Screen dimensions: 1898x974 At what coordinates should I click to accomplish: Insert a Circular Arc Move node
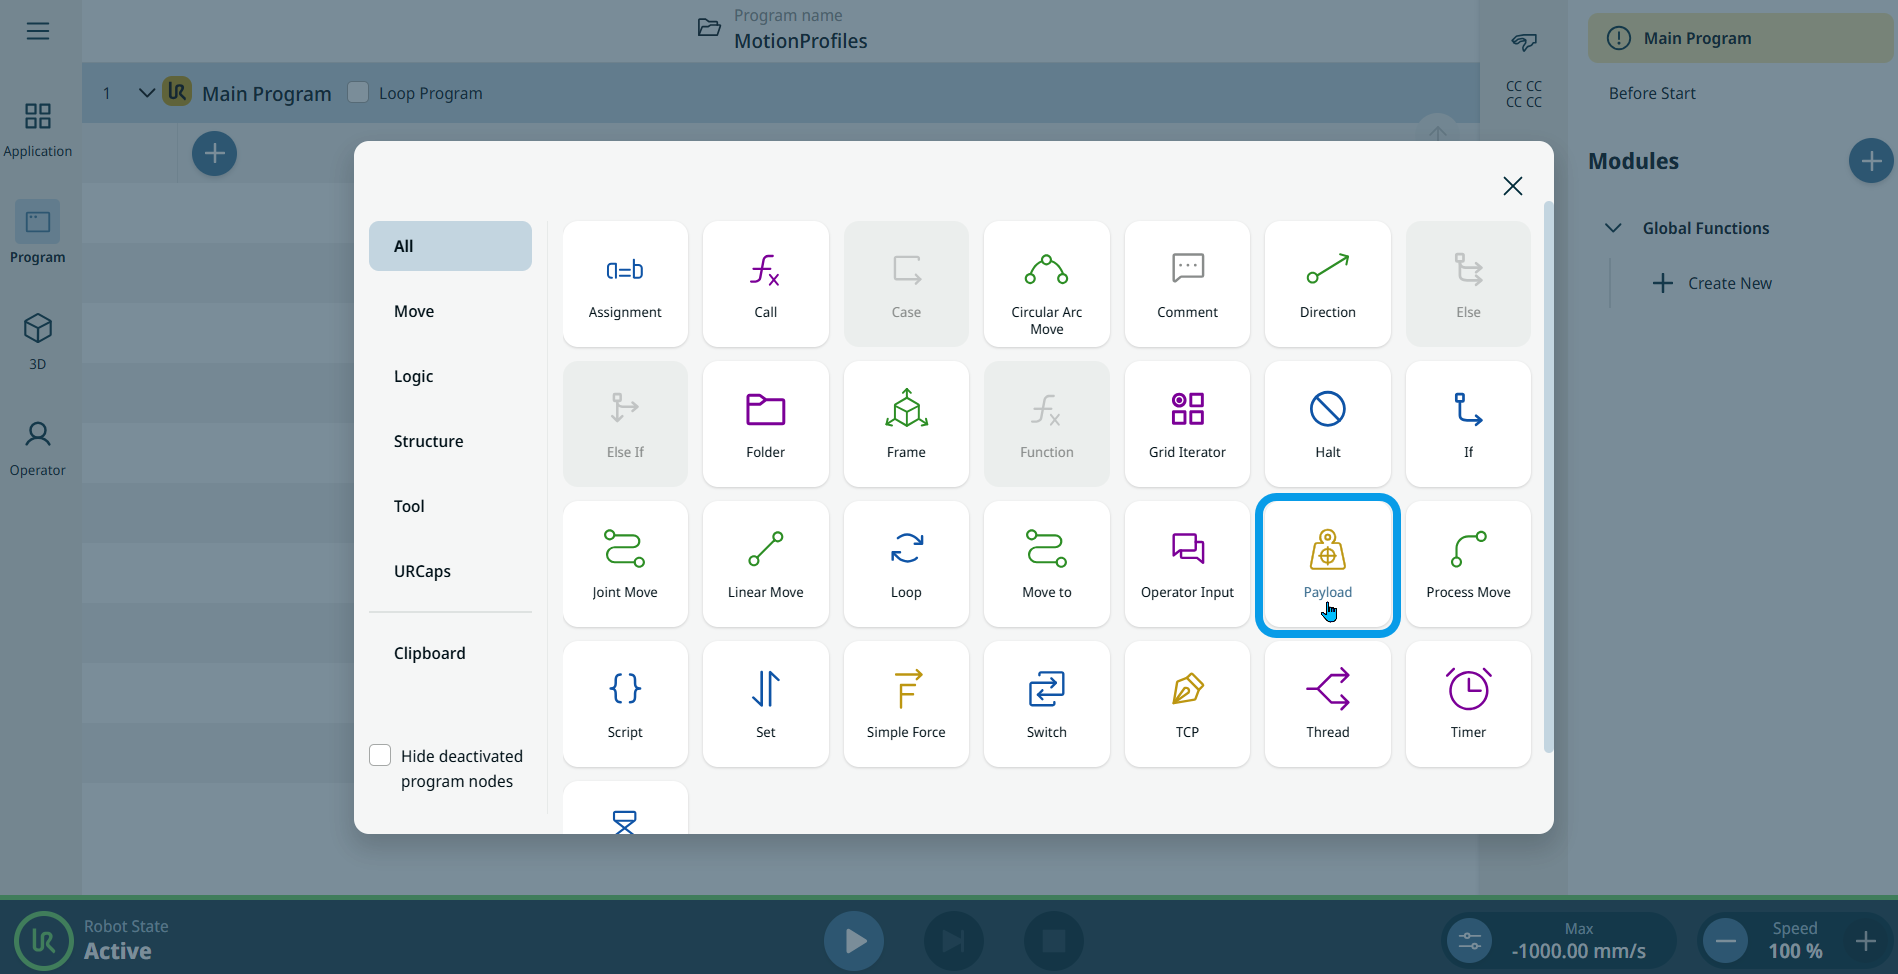click(x=1046, y=284)
